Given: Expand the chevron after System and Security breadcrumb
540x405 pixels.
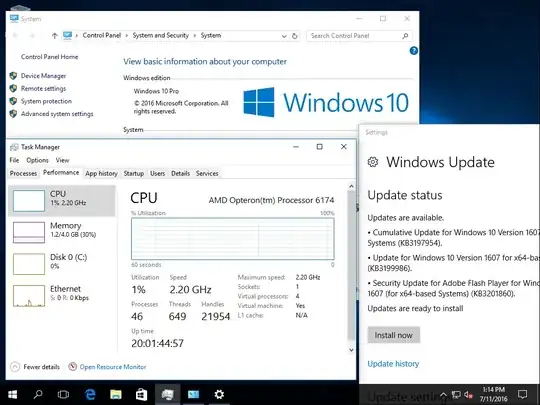Looking at the screenshot, I should 195,36.
